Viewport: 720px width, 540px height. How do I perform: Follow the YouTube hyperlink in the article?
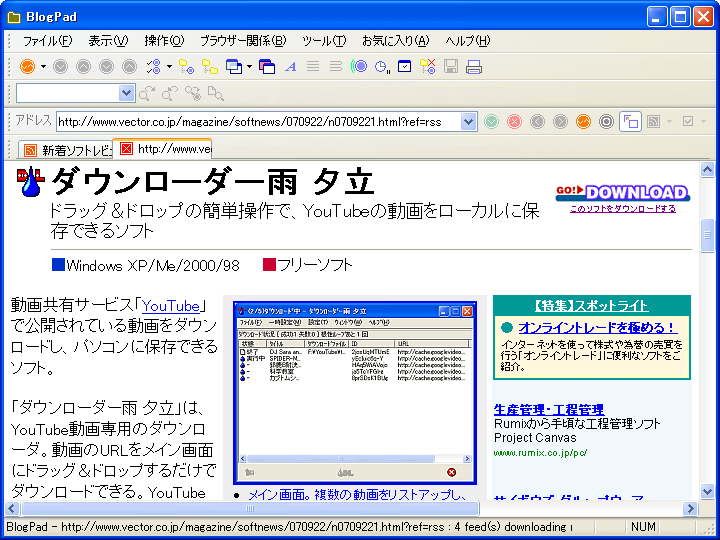tap(171, 306)
